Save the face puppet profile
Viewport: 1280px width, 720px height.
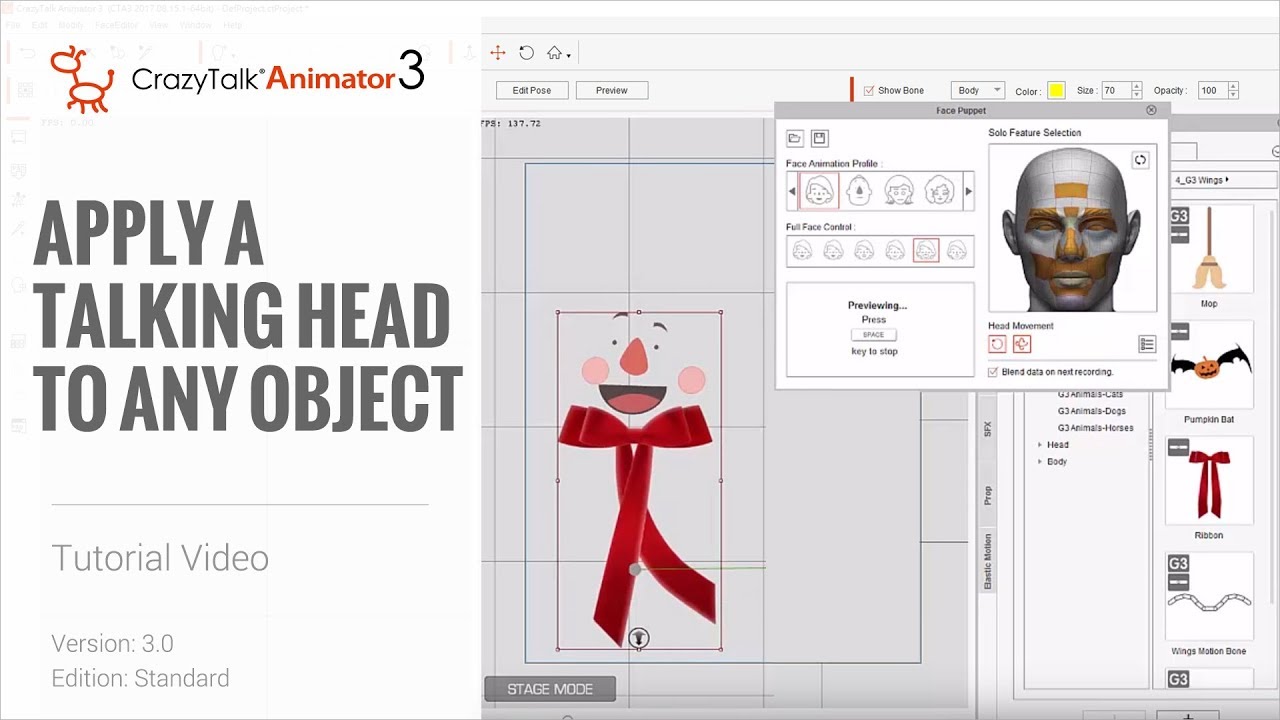click(x=819, y=138)
